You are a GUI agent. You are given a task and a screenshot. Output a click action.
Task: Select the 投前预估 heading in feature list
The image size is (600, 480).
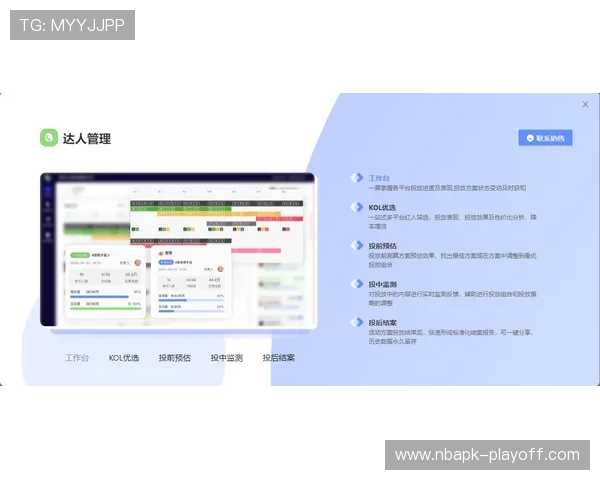click(x=382, y=246)
